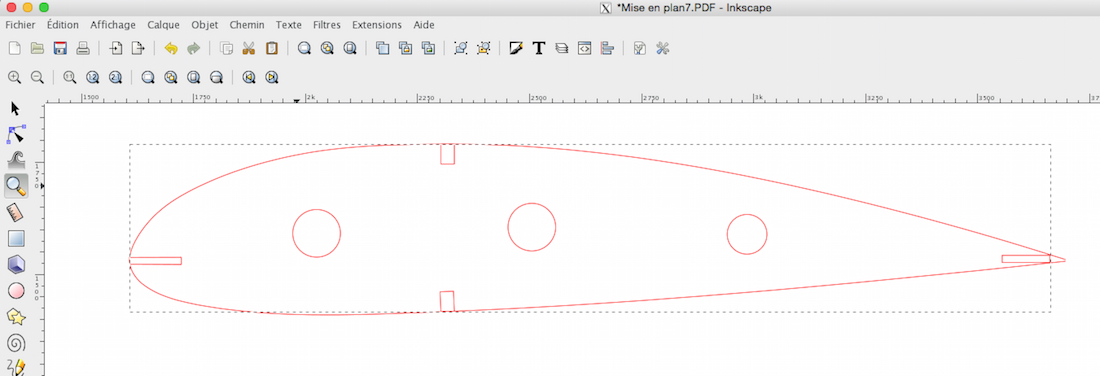This screenshot has width=1100, height=376.
Task: Create a new document
Action: 15,48
